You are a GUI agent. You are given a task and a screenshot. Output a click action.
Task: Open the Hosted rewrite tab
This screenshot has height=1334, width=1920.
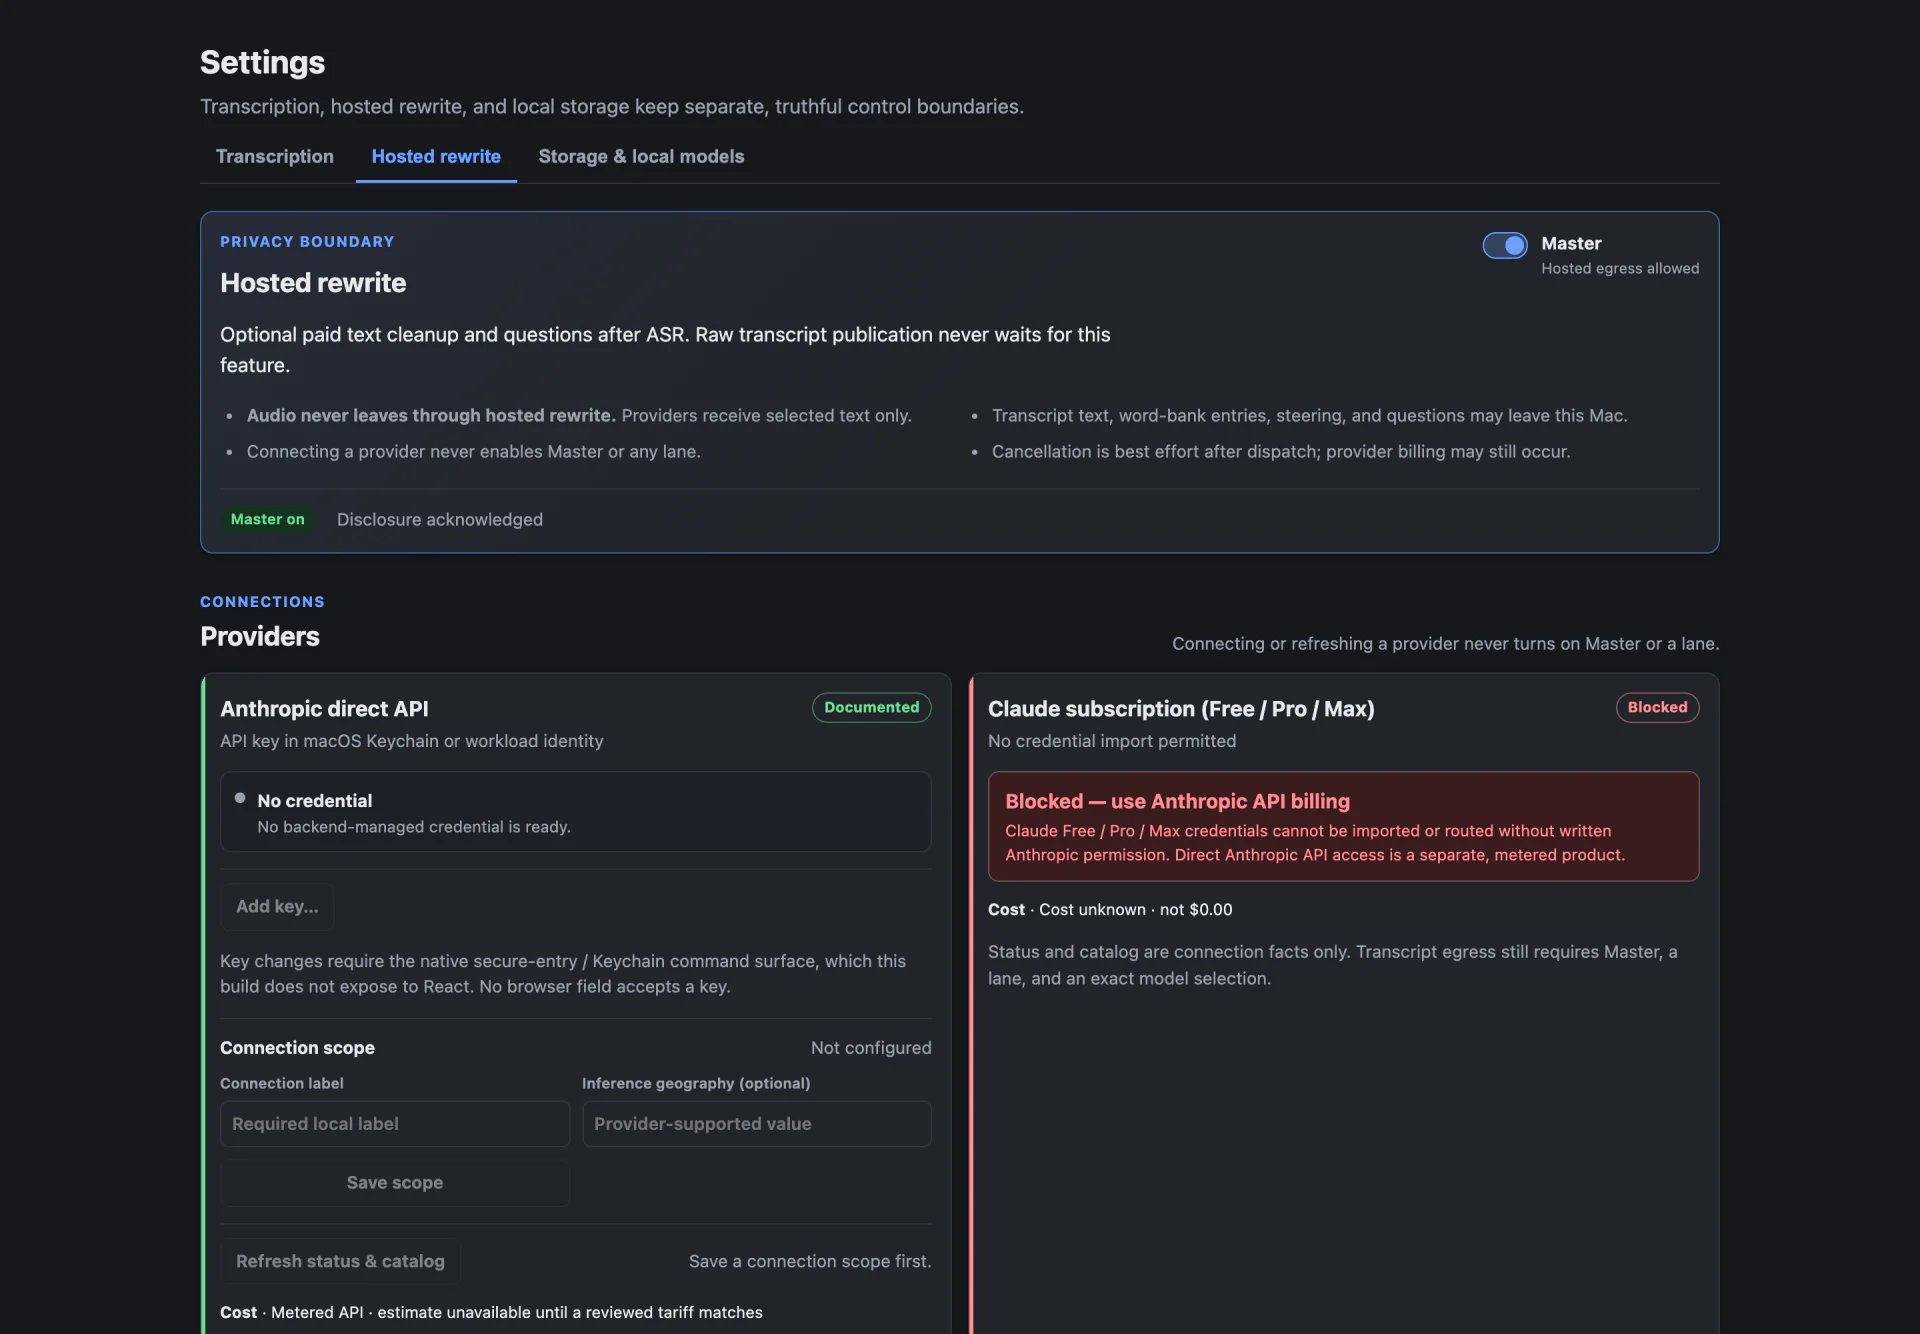[x=436, y=156]
